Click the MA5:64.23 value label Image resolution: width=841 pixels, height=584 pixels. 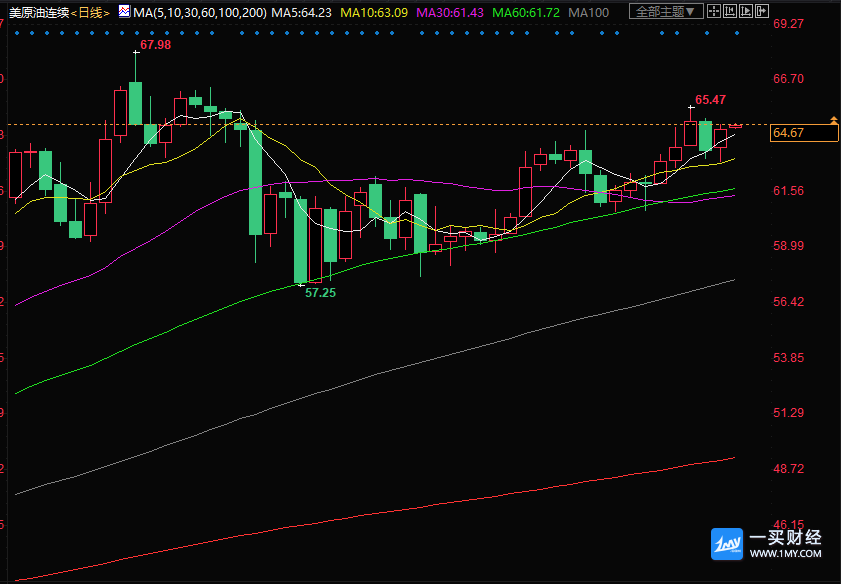303,12
